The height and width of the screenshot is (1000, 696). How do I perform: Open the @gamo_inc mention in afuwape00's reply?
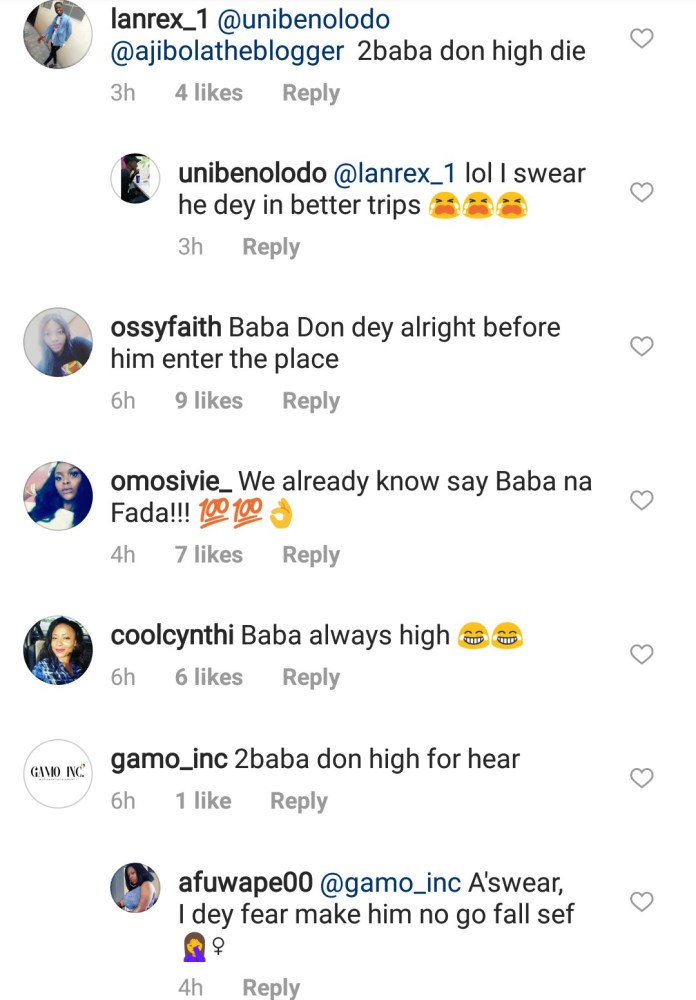coord(389,883)
